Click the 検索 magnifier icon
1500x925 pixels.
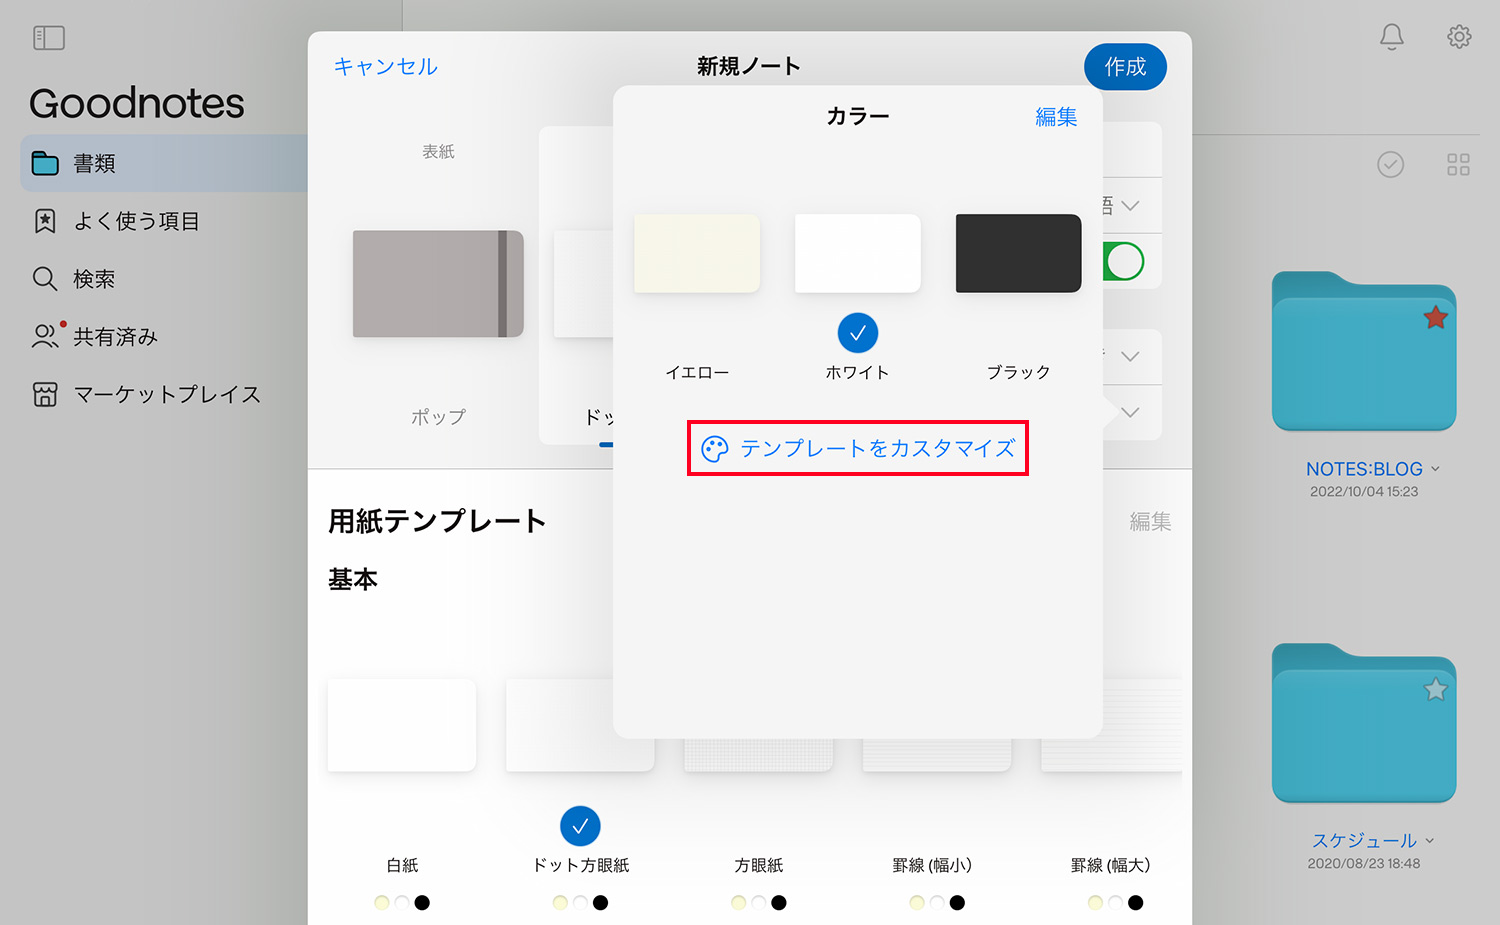[x=45, y=278]
